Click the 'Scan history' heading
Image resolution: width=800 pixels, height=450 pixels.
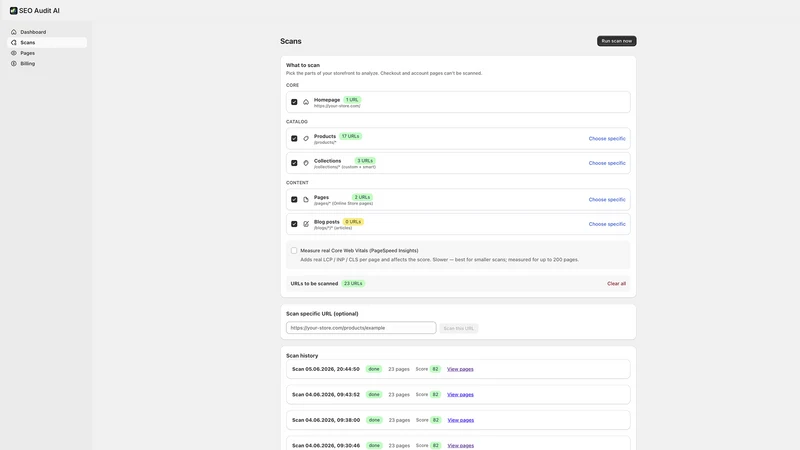click(x=302, y=356)
